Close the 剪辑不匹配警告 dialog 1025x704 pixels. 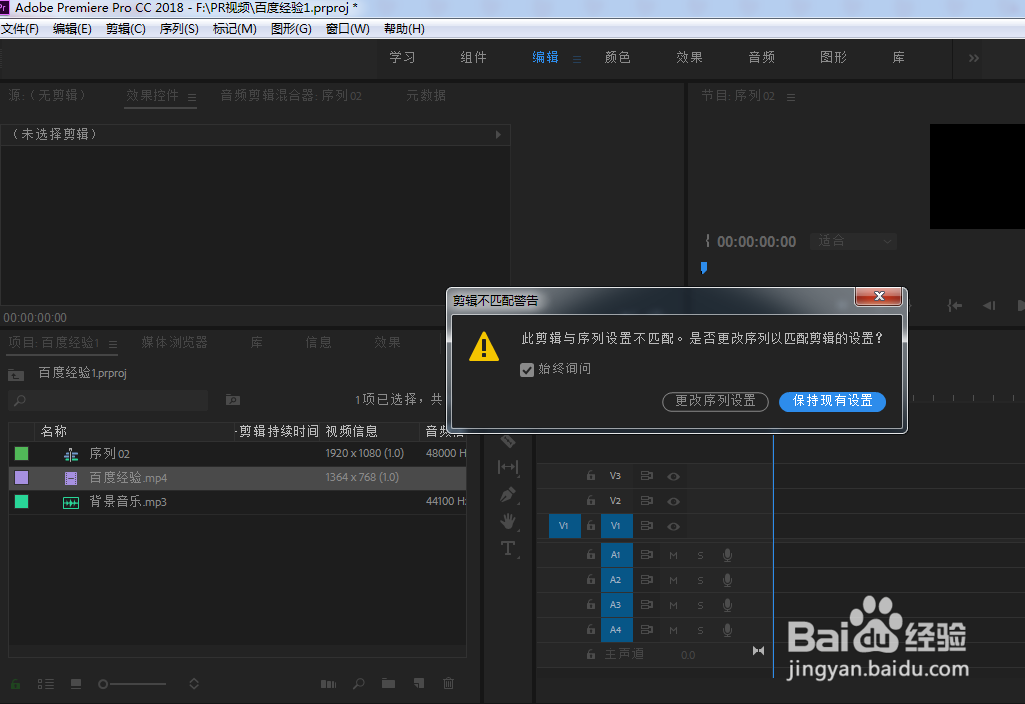coord(879,296)
